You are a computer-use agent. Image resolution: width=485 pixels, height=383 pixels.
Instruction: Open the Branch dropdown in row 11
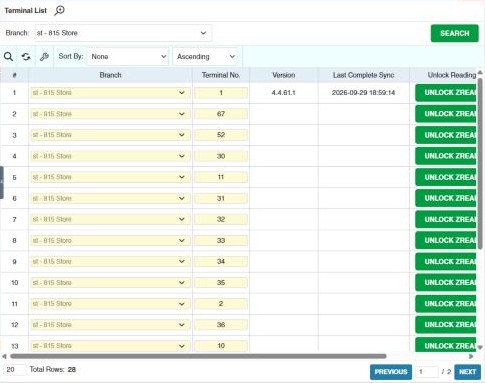pos(110,304)
